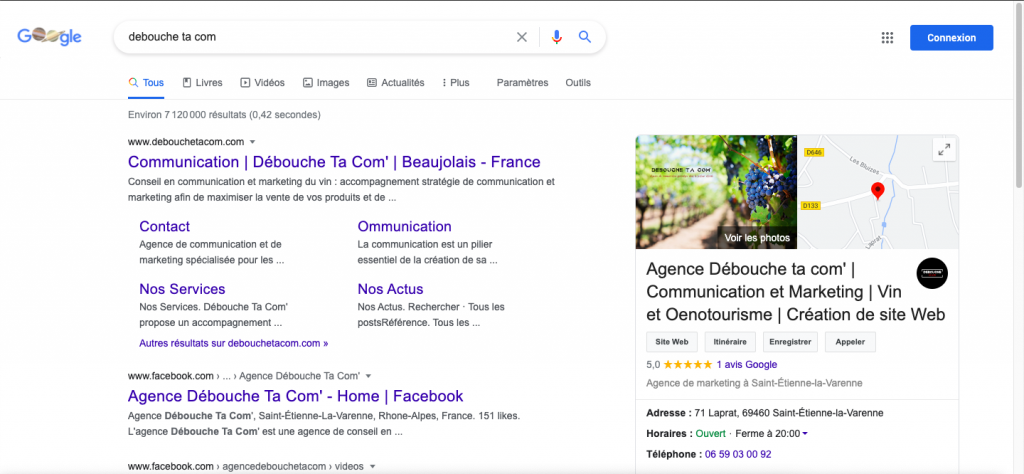Click the Itinéraire button

point(730,342)
